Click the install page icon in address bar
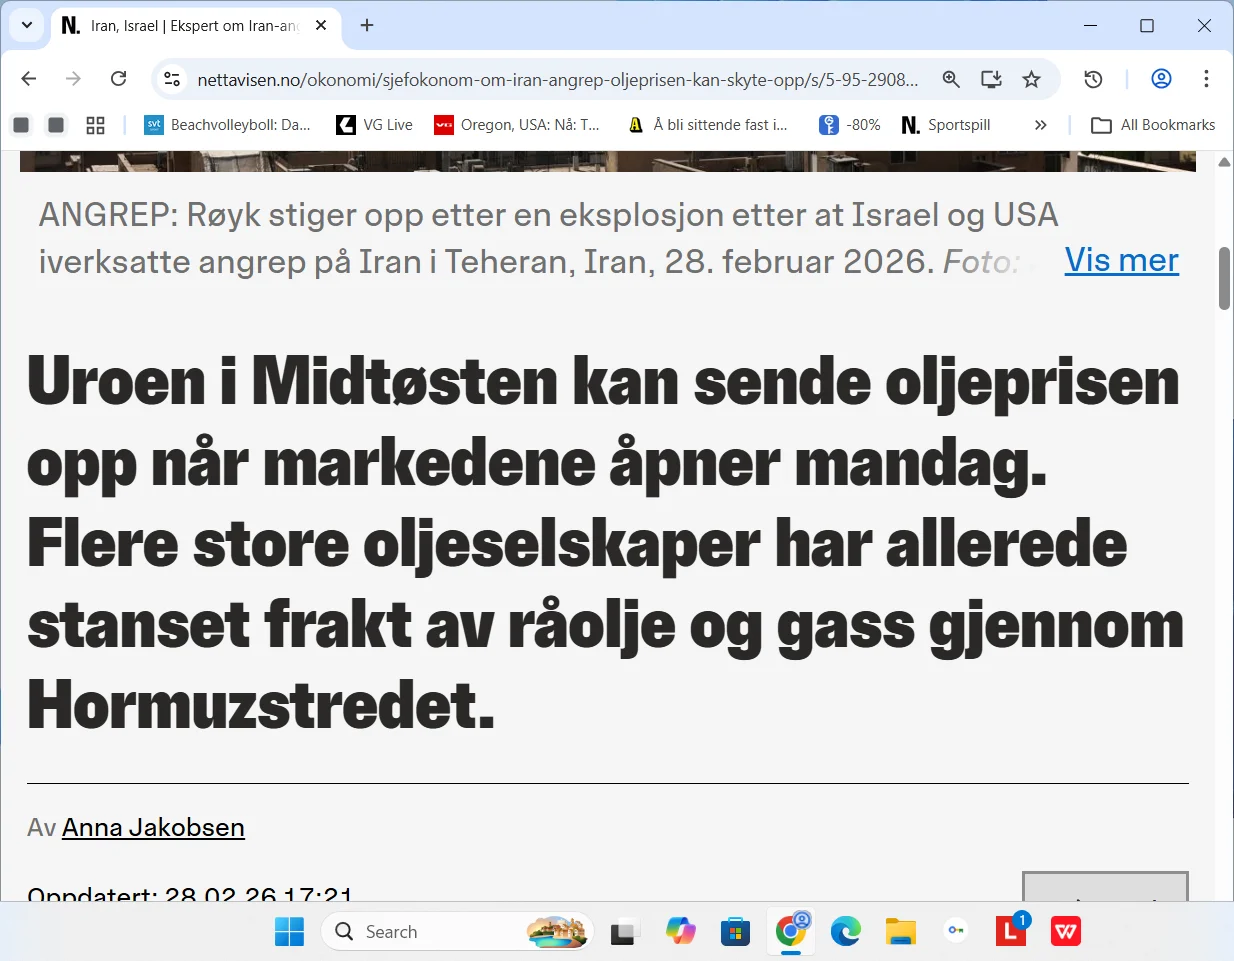This screenshot has height=961, width=1234. (x=991, y=78)
